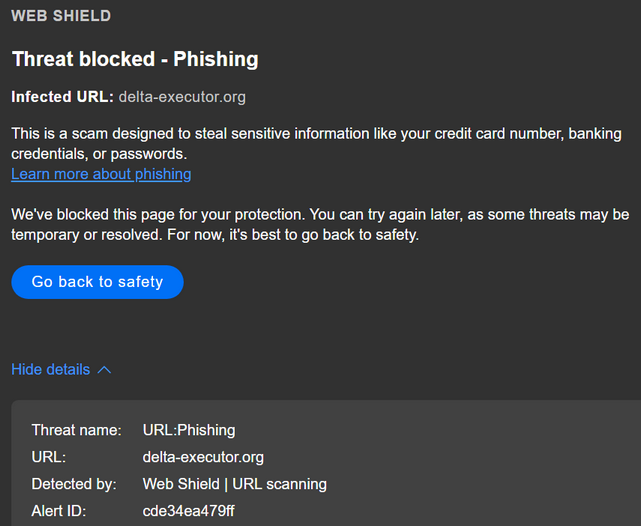
Task: Click the Alert ID label
Action: [x=59, y=511]
